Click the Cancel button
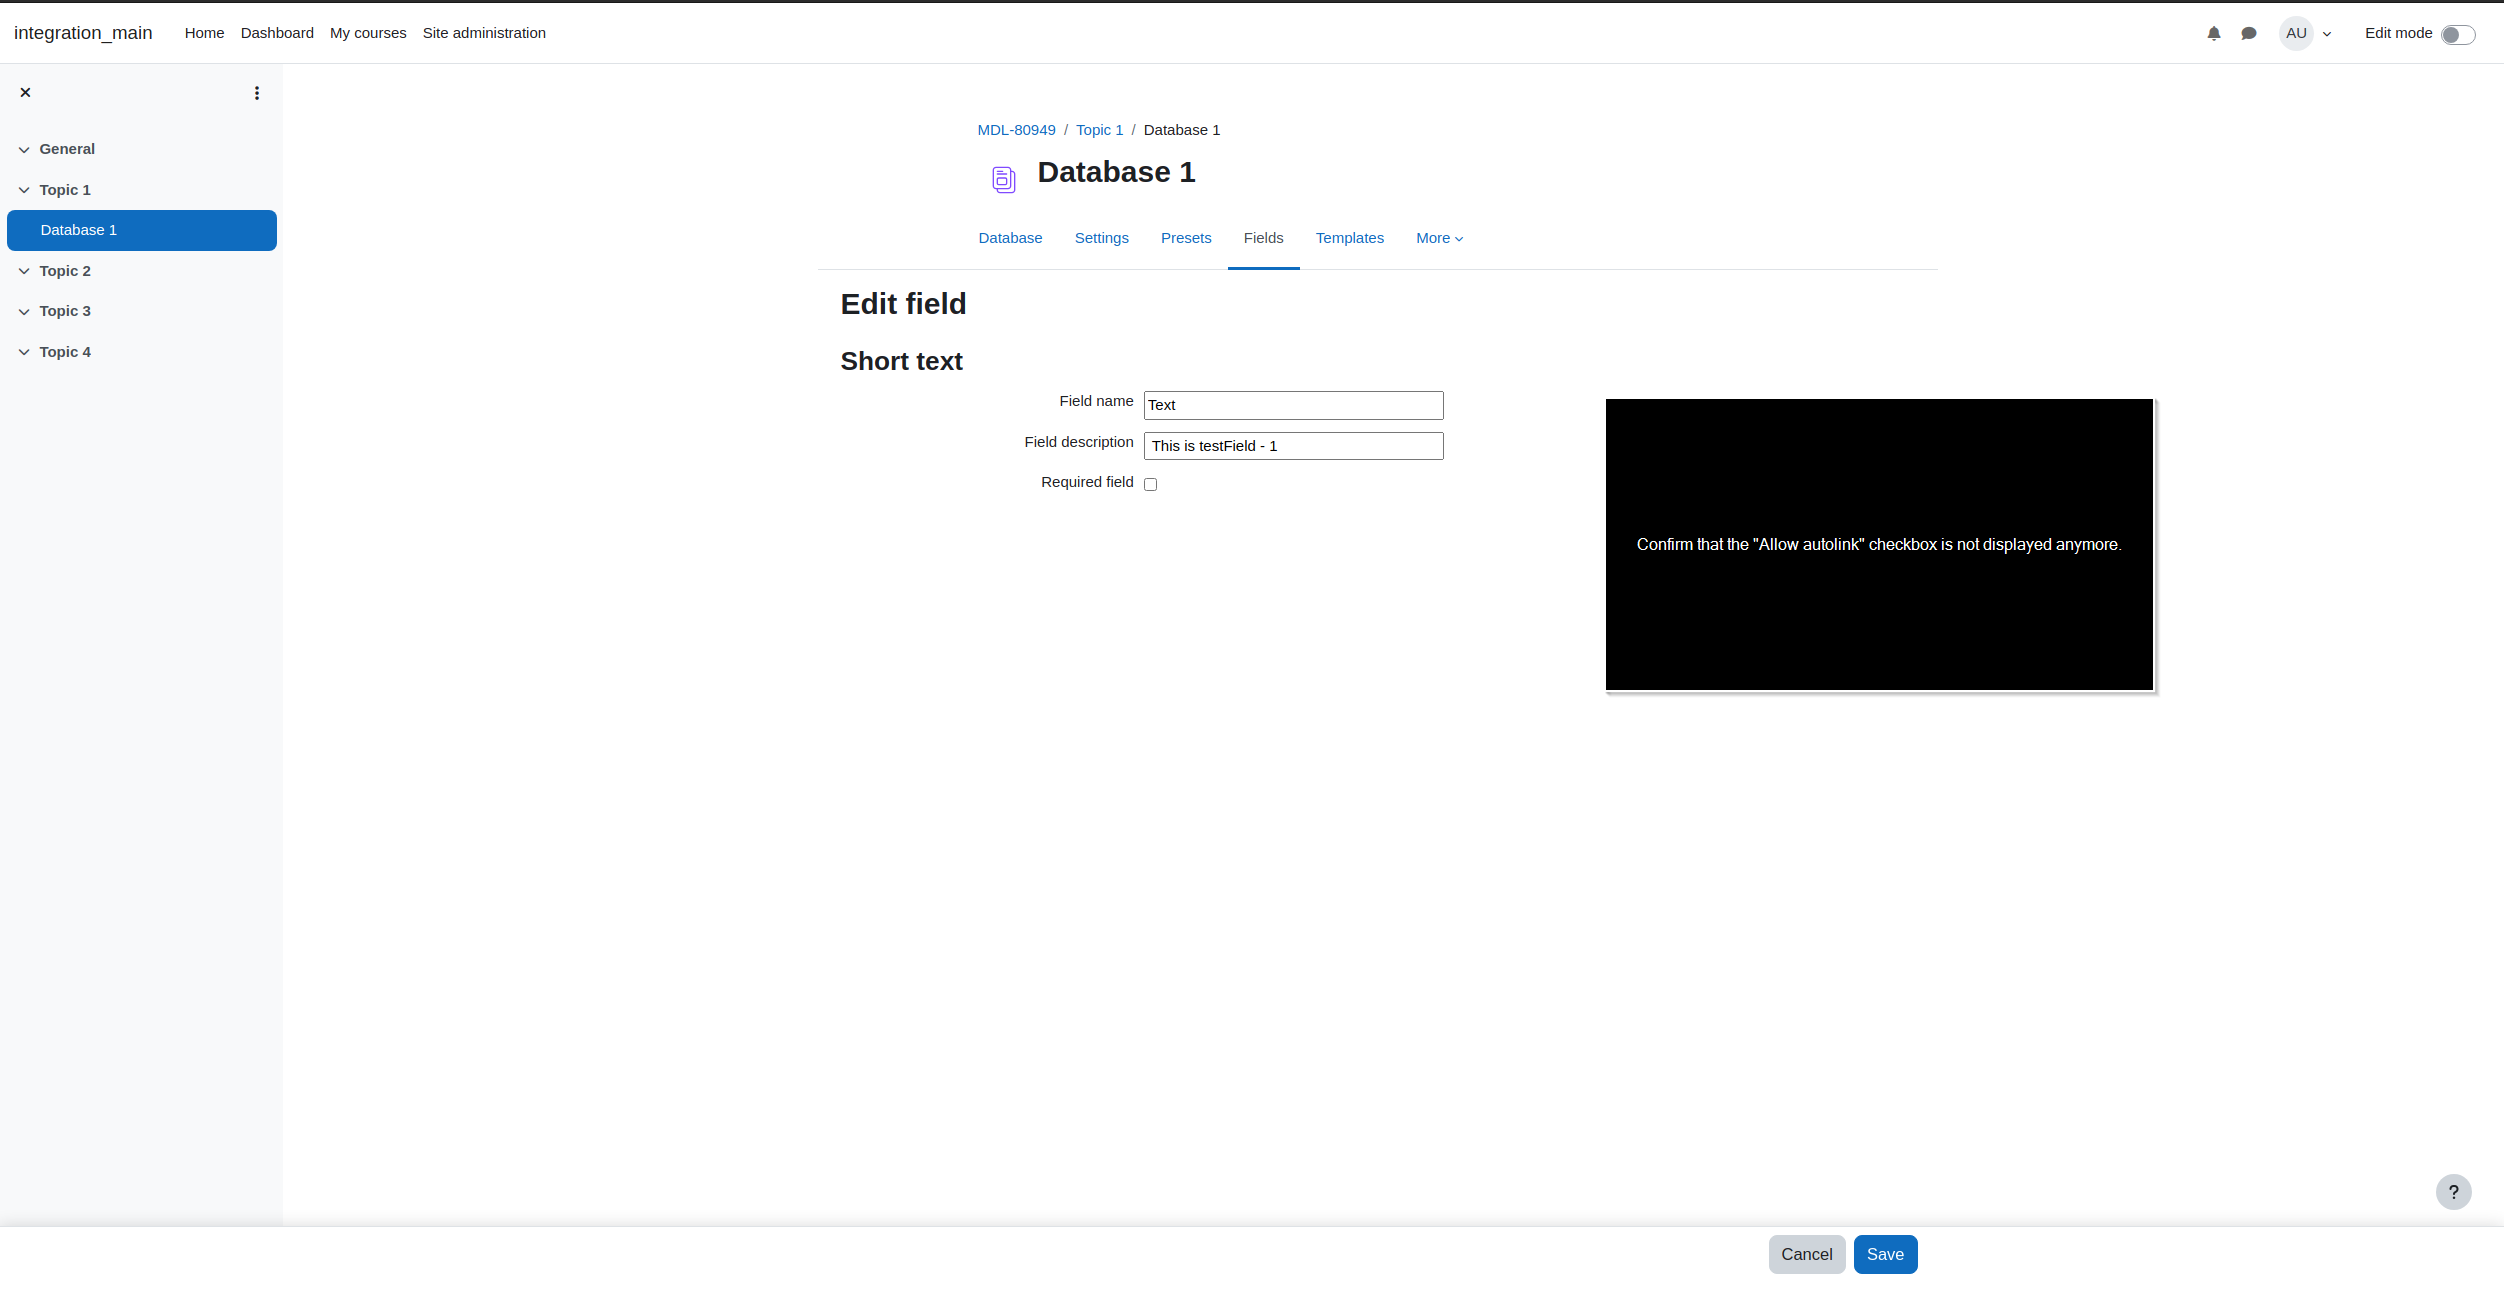This screenshot has height=1302, width=2504. click(1806, 1254)
